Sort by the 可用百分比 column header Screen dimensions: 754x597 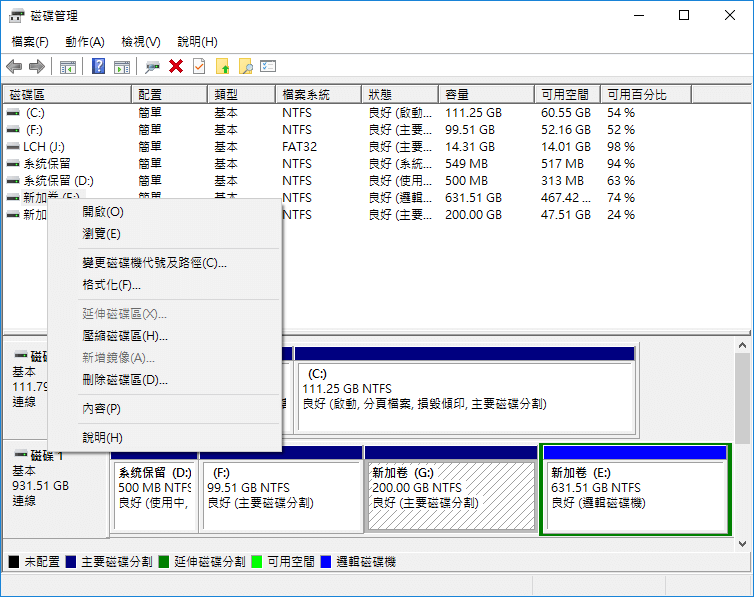point(646,95)
